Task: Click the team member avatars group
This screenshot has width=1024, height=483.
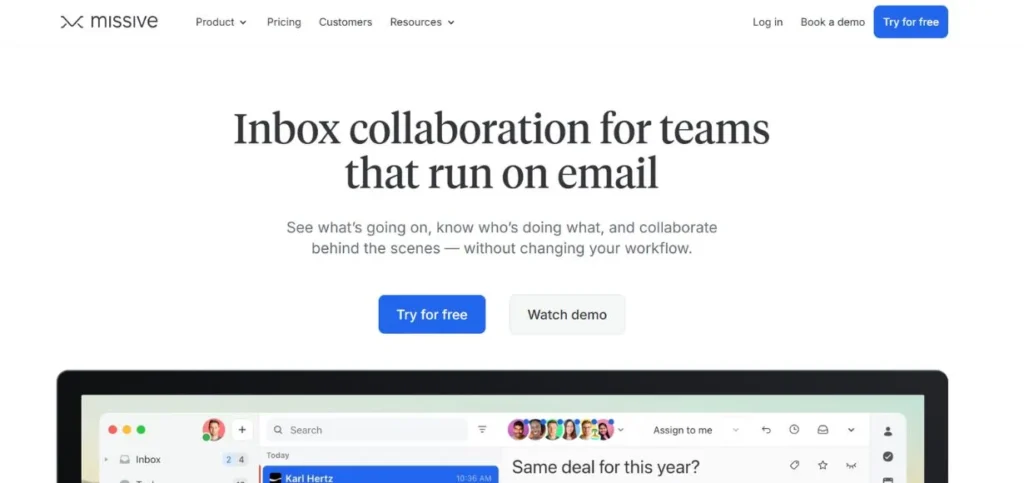Action: coord(561,429)
